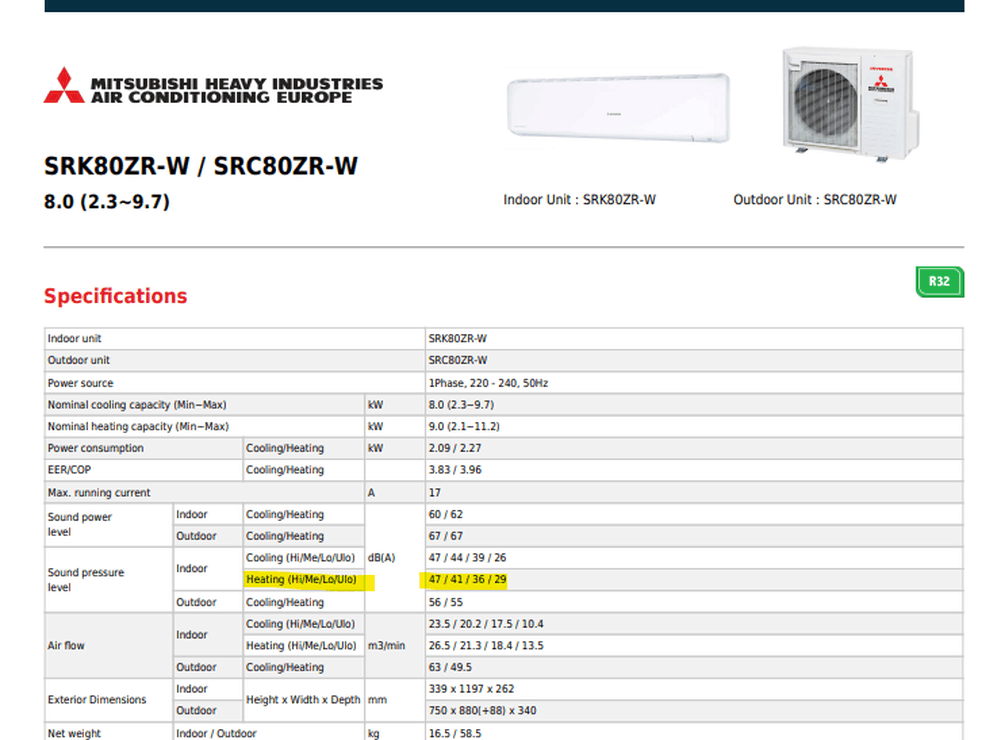The height and width of the screenshot is (740, 1001).
Task: Select the outdoor unit product photo
Action: tap(851, 104)
